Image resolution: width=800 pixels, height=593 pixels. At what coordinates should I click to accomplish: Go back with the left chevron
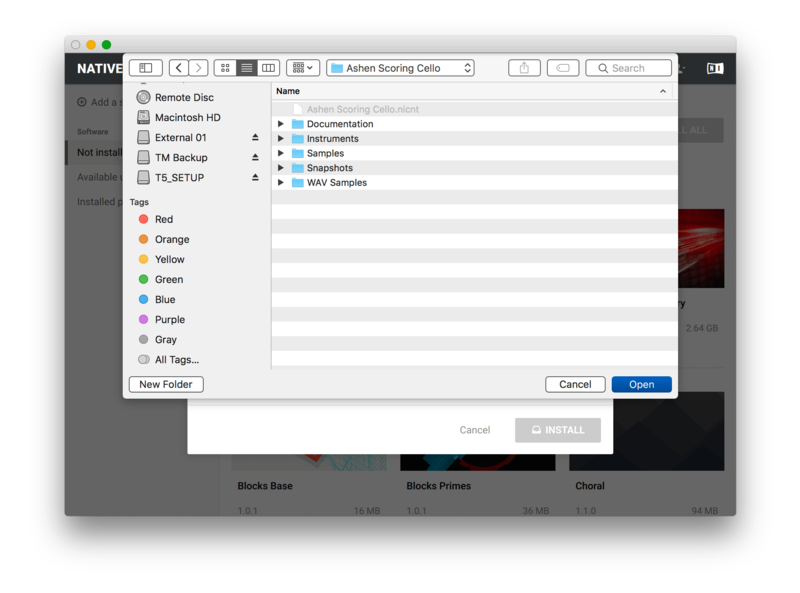click(179, 68)
